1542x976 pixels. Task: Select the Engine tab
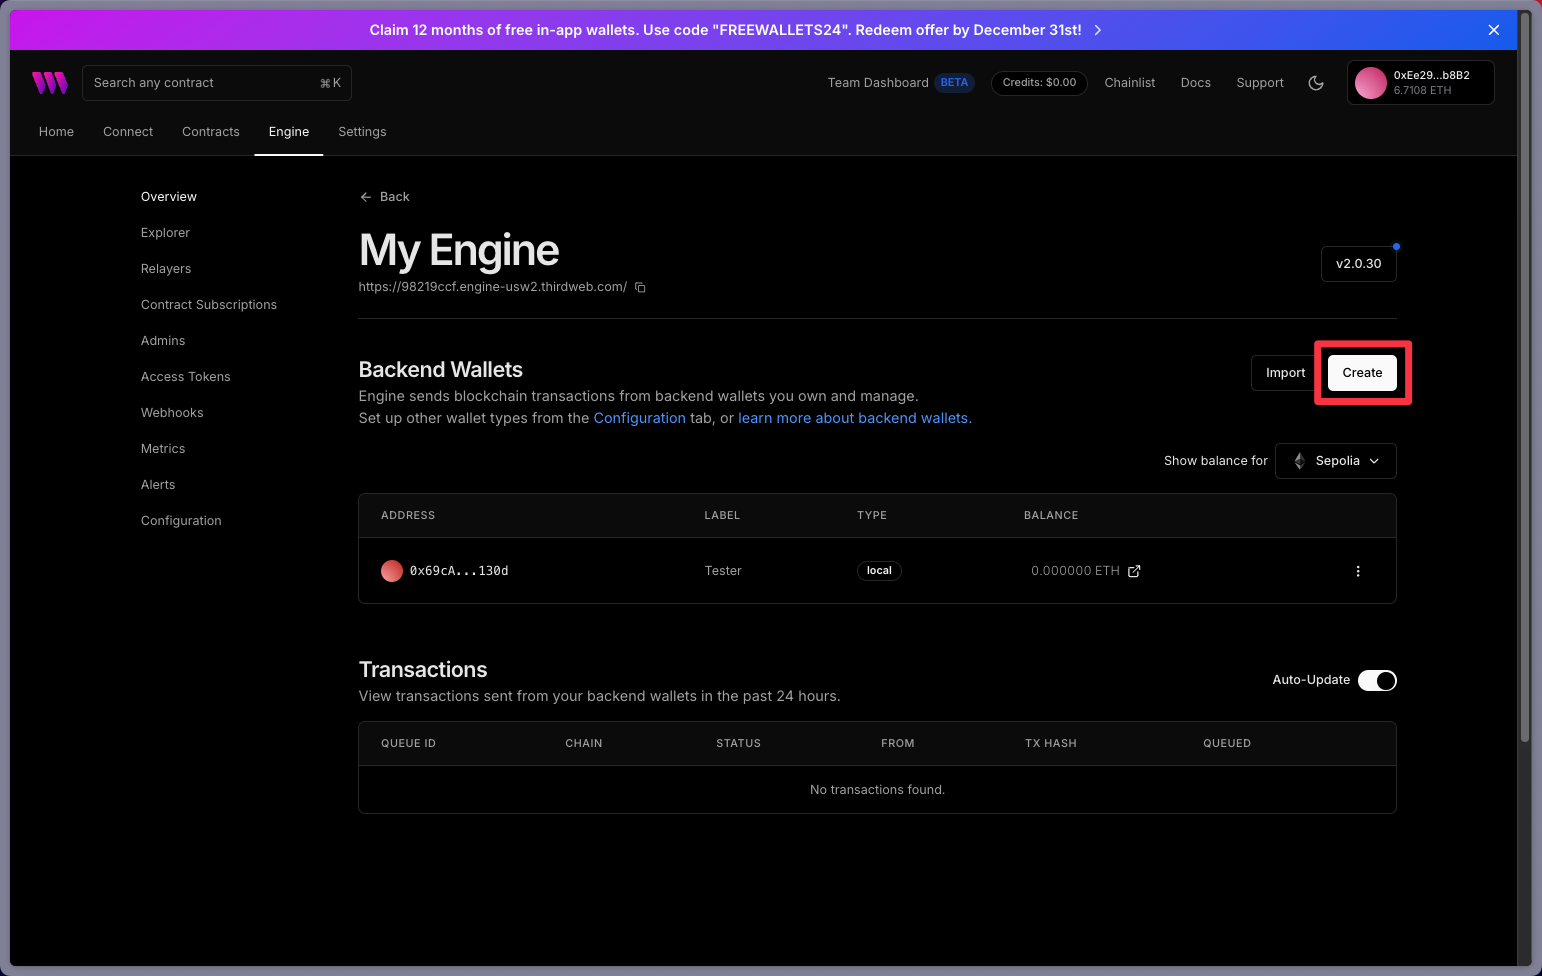(289, 132)
